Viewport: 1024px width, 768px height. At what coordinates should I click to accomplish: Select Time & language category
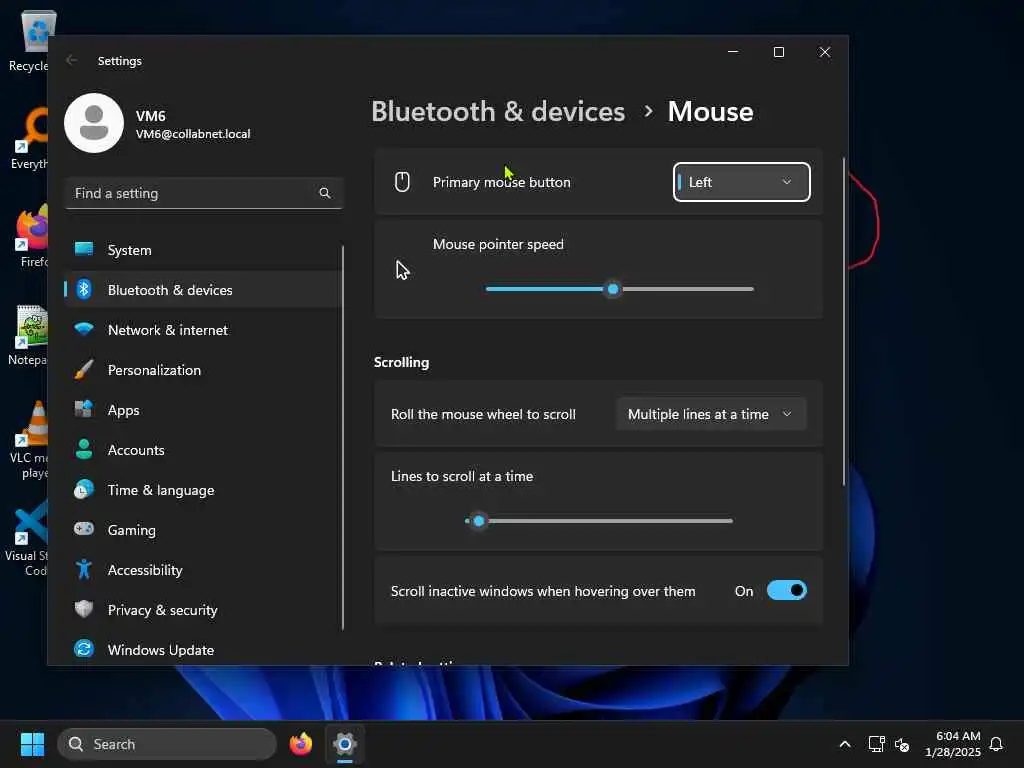point(203,490)
